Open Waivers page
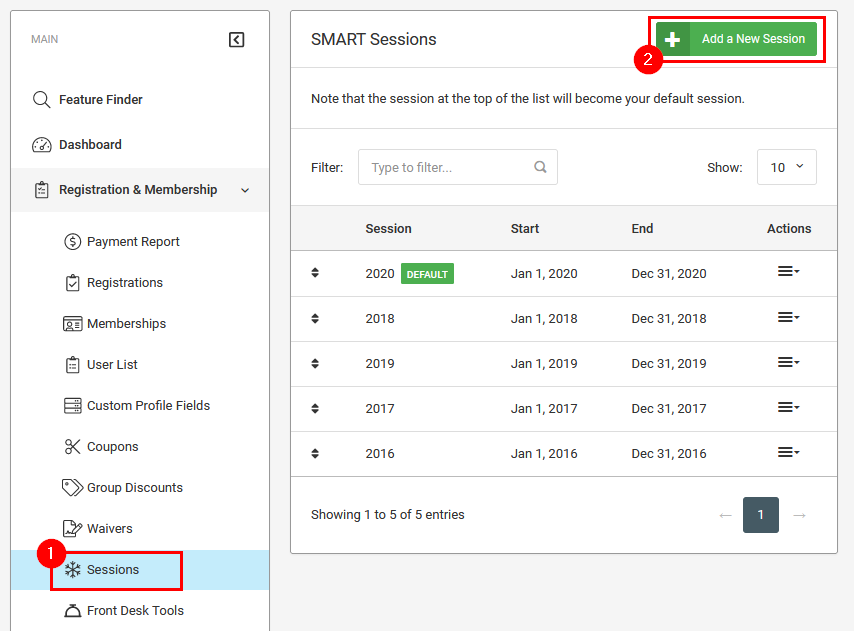Viewport: 854px width, 631px height. pos(109,529)
